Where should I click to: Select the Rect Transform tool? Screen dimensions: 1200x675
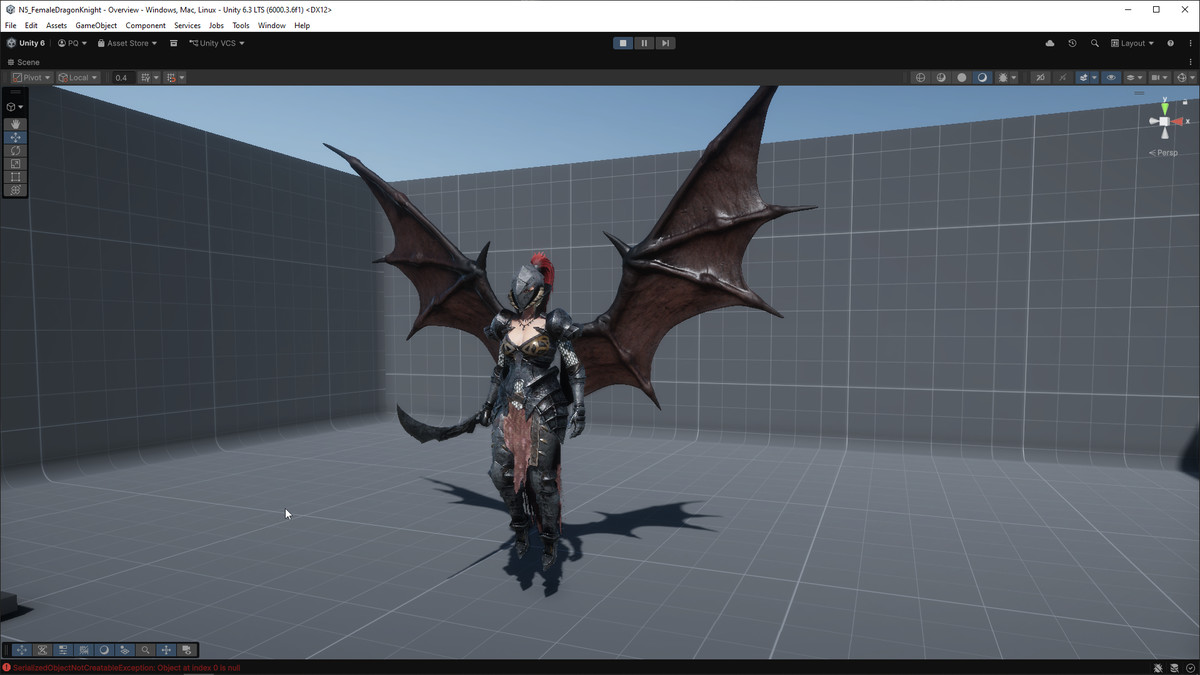coord(15,176)
